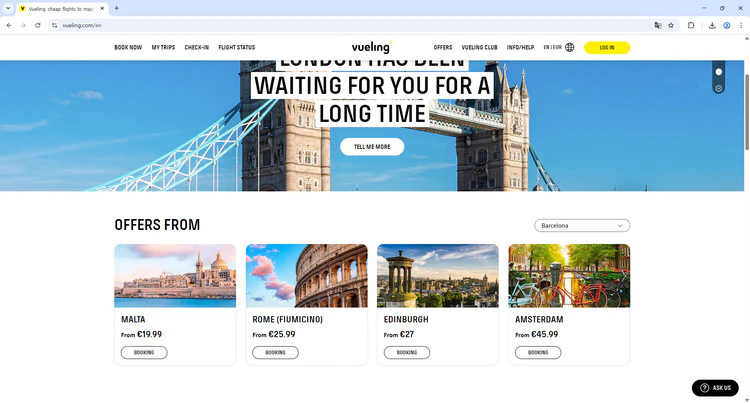Click the Vueling logo in the header
Image resolution: width=750 pixels, height=403 pixels.
tap(372, 47)
